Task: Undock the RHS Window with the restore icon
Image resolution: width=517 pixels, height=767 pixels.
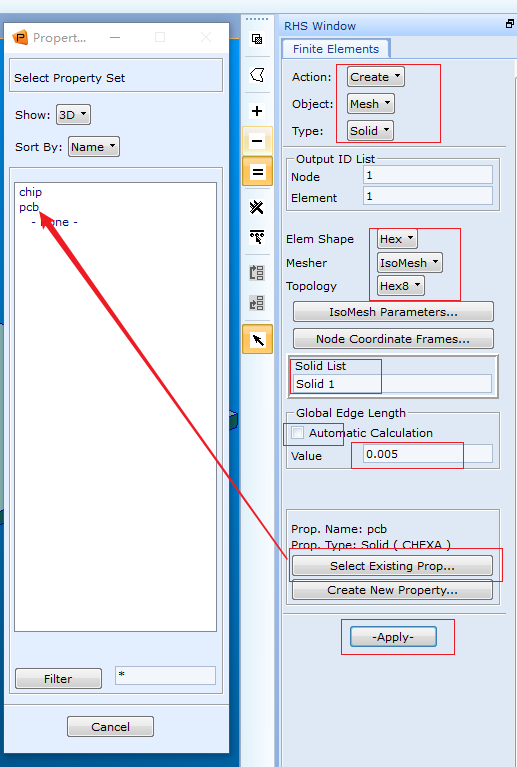Action: 510,24
